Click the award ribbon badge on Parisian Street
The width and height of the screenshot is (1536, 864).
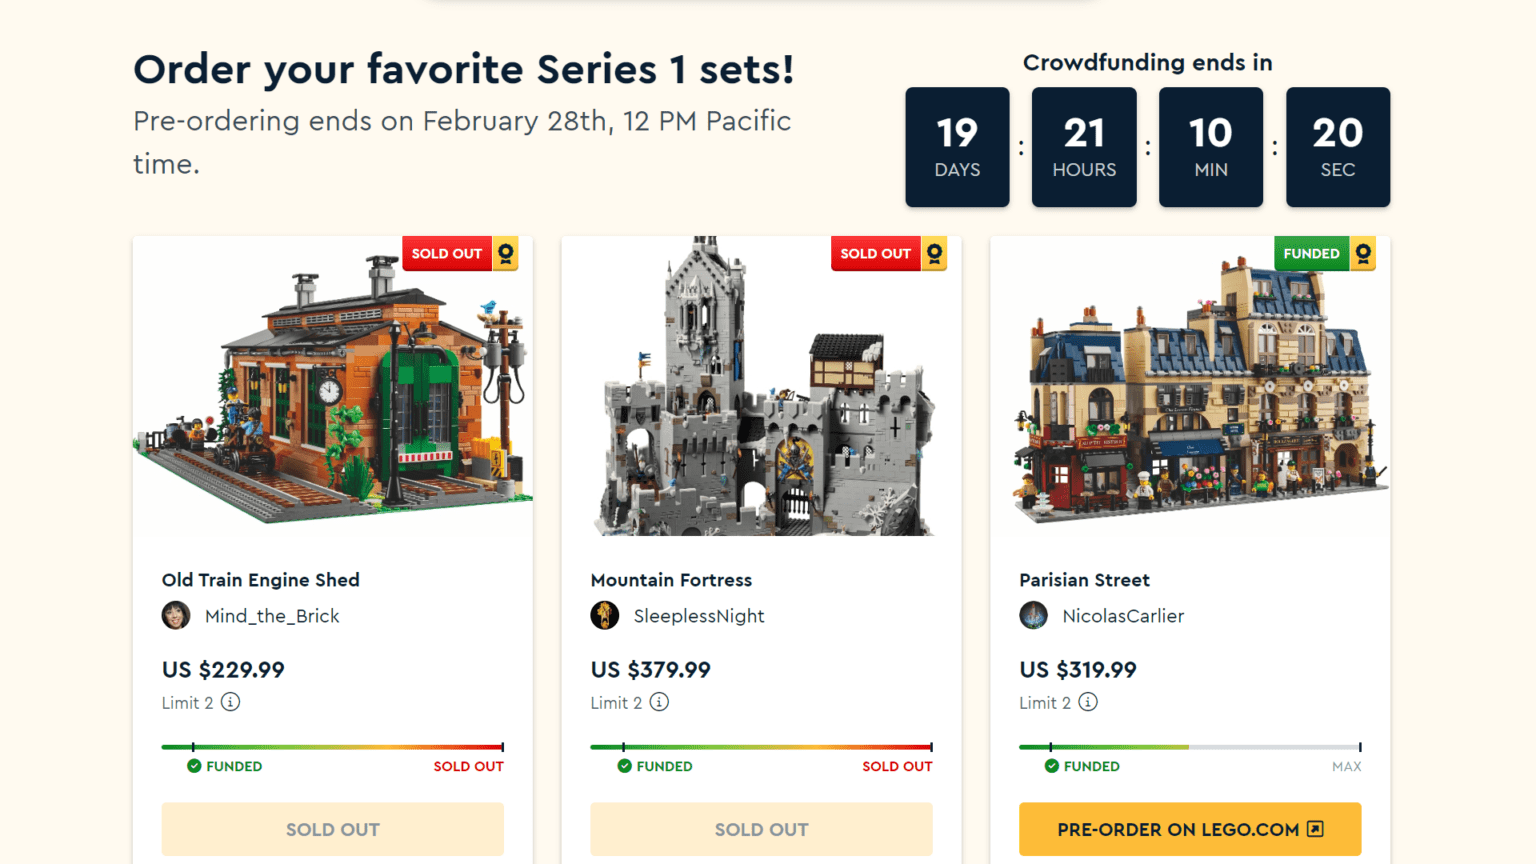[x=1363, y=253]
